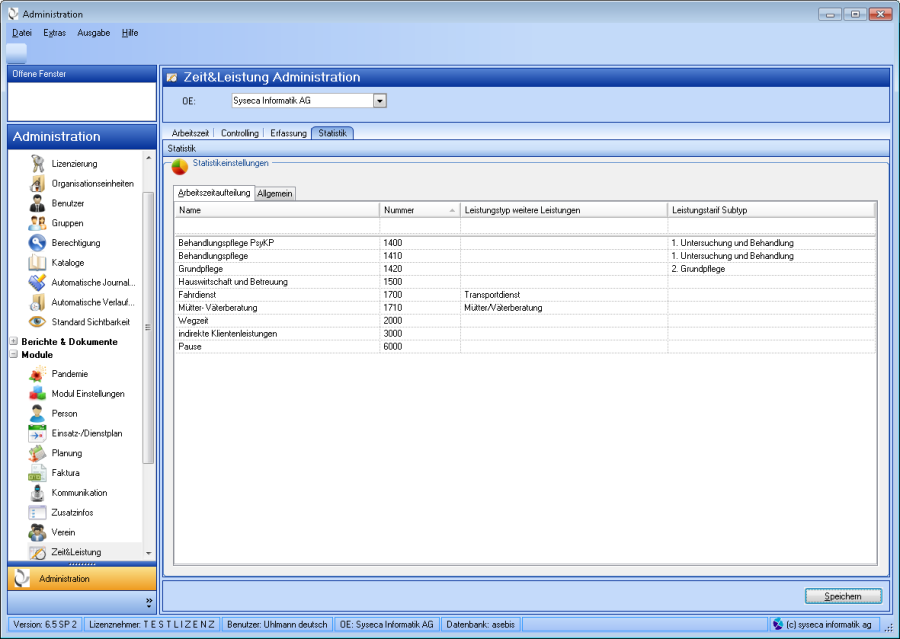Viewport: 900px width, 639px height.
Task: Select the Berechtigung icon
Action: tap(37, 243)
